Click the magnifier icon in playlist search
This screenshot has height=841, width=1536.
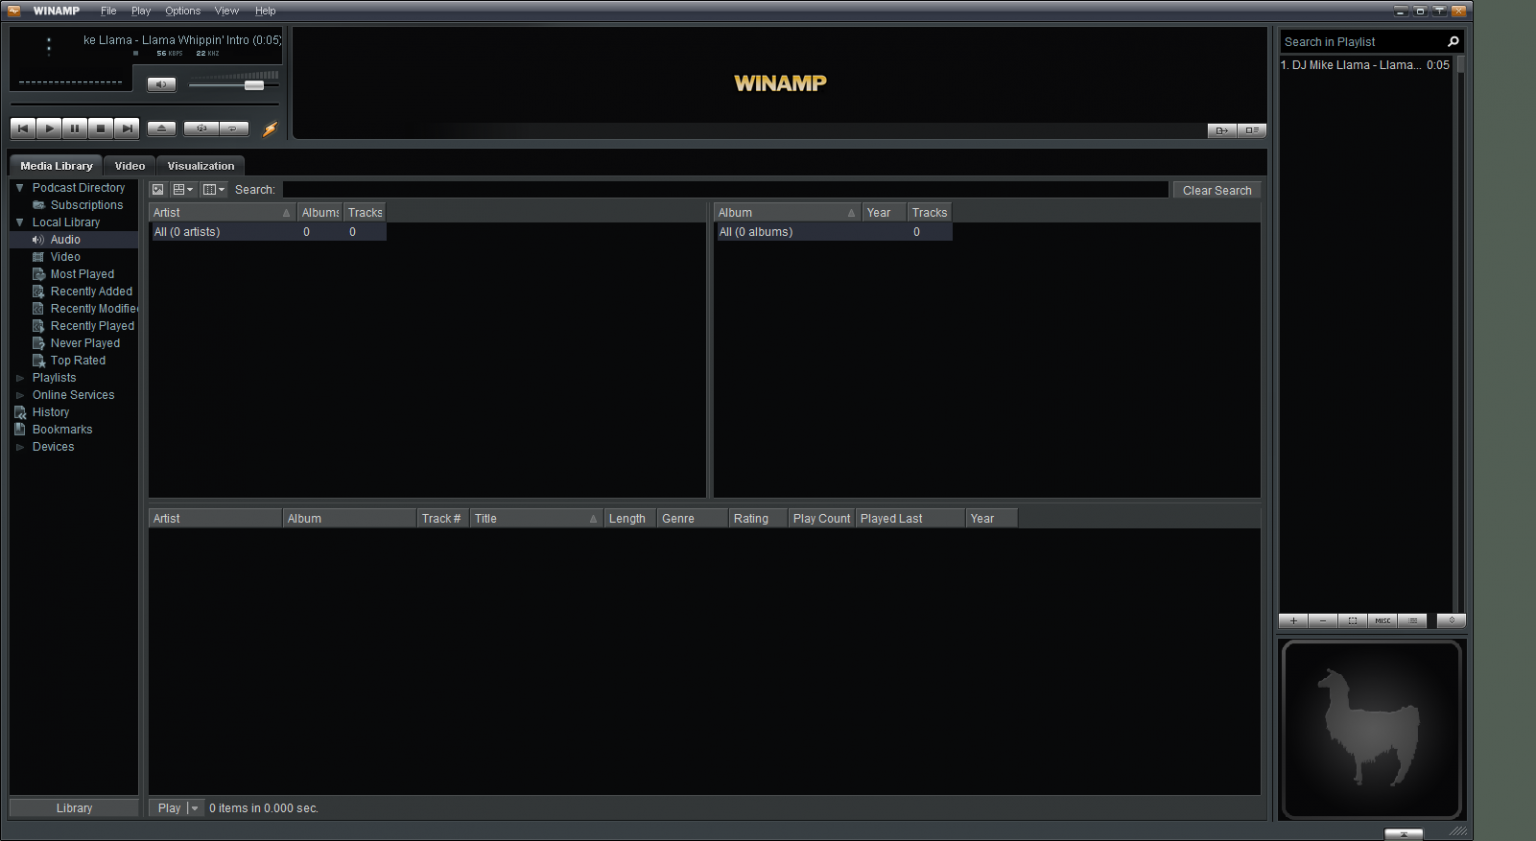click(x=1453, y=41)
